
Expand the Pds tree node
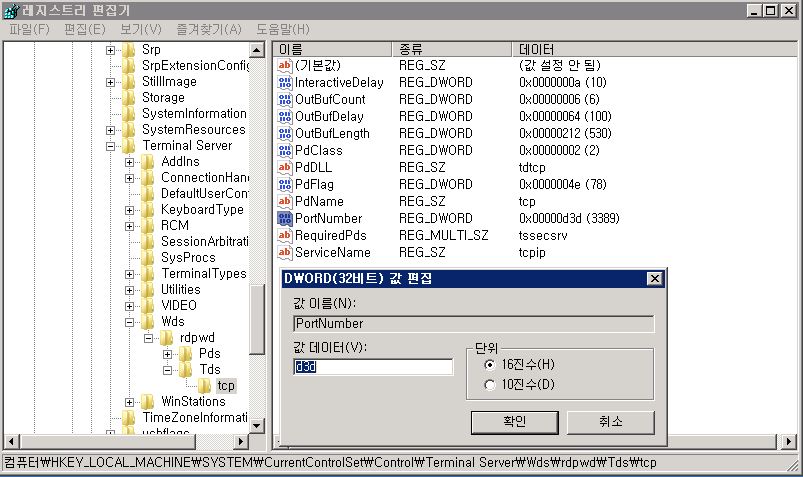click(x=166, y=354)
